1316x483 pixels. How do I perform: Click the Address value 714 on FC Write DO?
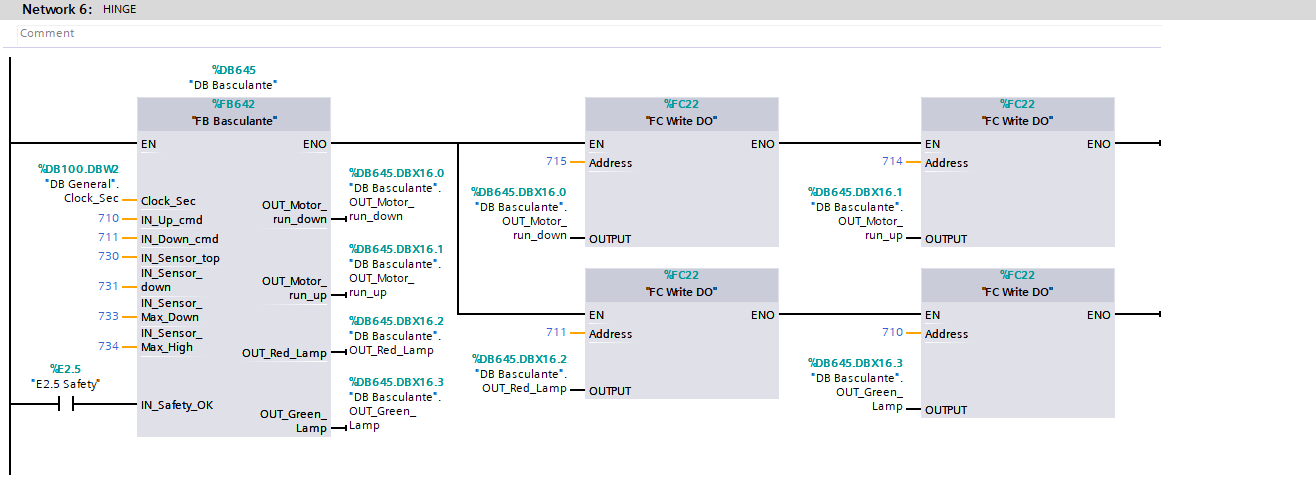click(892, 161)
